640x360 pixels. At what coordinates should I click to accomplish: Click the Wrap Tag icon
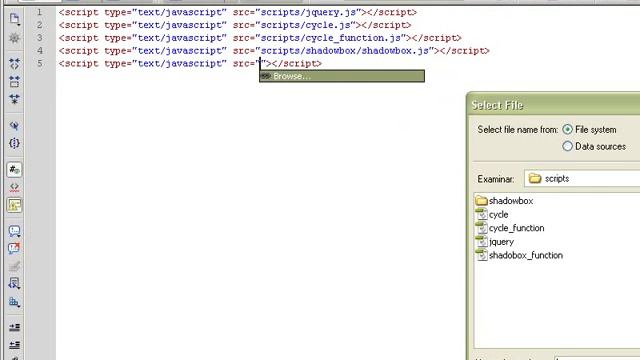tap(14, 266)
